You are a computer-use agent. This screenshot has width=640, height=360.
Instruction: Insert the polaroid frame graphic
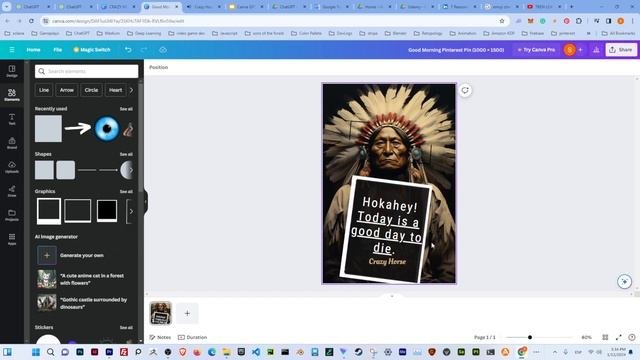[49, 211]
